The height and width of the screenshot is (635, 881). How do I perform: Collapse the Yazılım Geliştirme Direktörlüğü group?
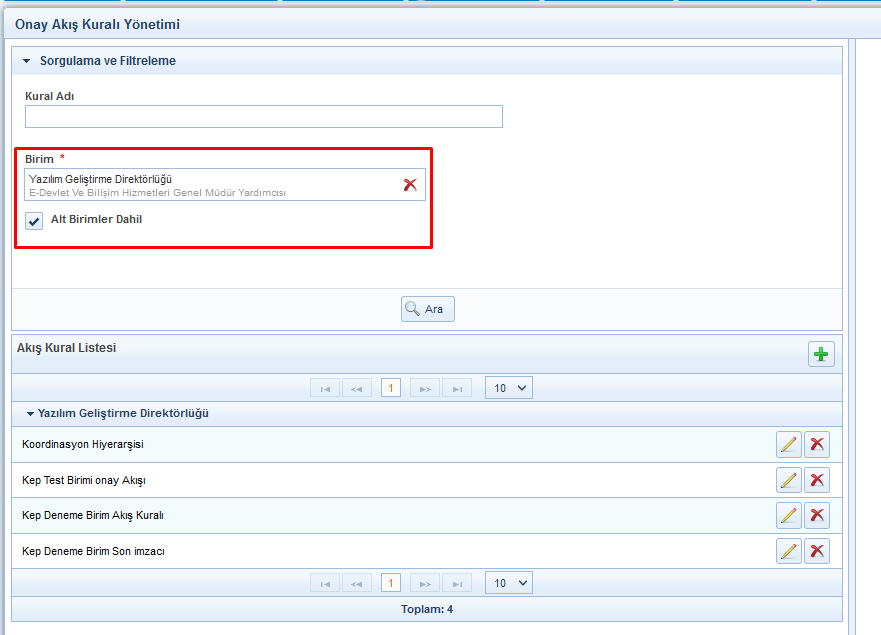(x=30, y=414)
